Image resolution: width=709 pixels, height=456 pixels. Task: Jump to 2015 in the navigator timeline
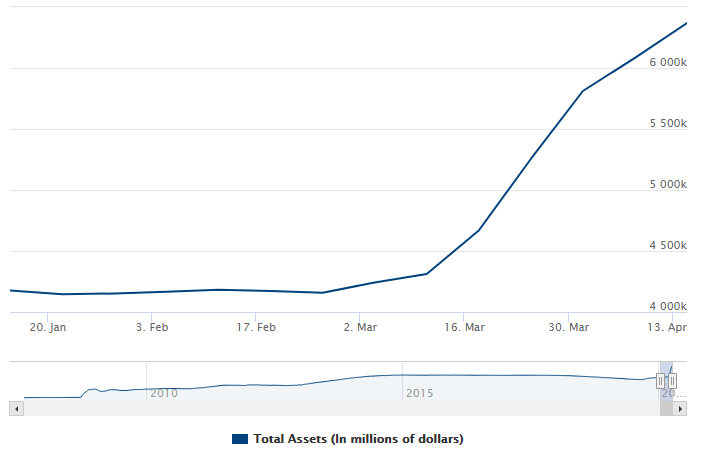pos(419,393)
